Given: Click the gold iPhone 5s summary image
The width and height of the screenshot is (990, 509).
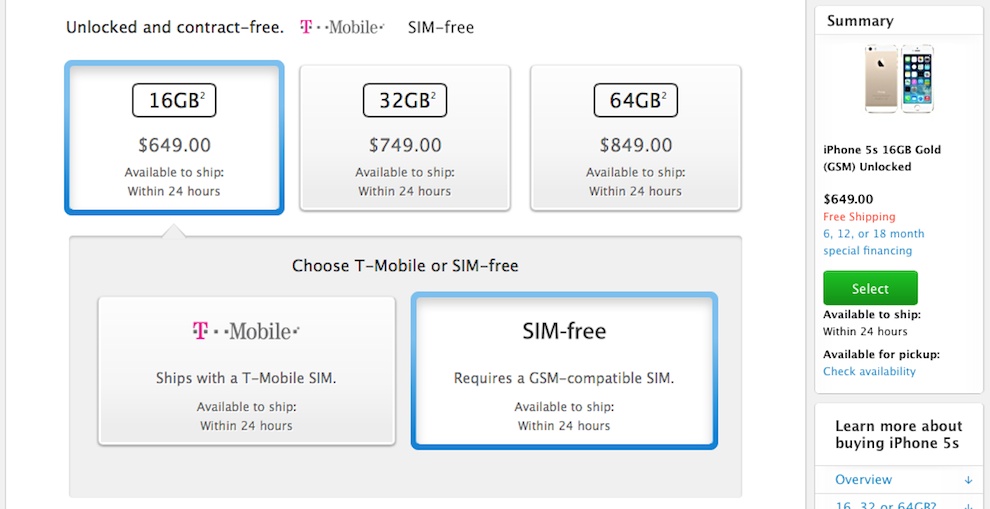Looking at the screenshot, I should point(899,80).
